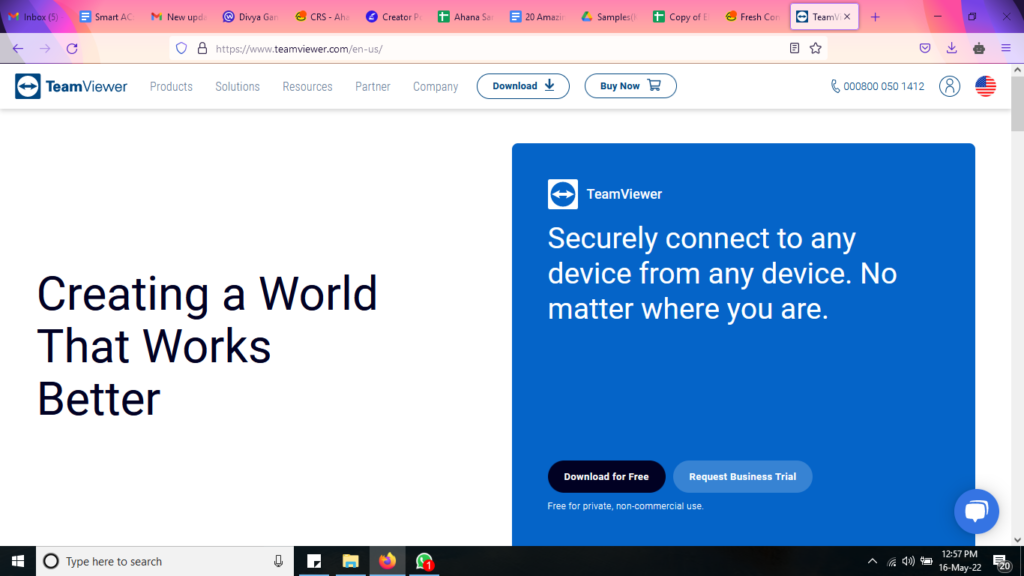Open the volume control in tray
The image size is (1024, 576).
[x=908, y=561]
